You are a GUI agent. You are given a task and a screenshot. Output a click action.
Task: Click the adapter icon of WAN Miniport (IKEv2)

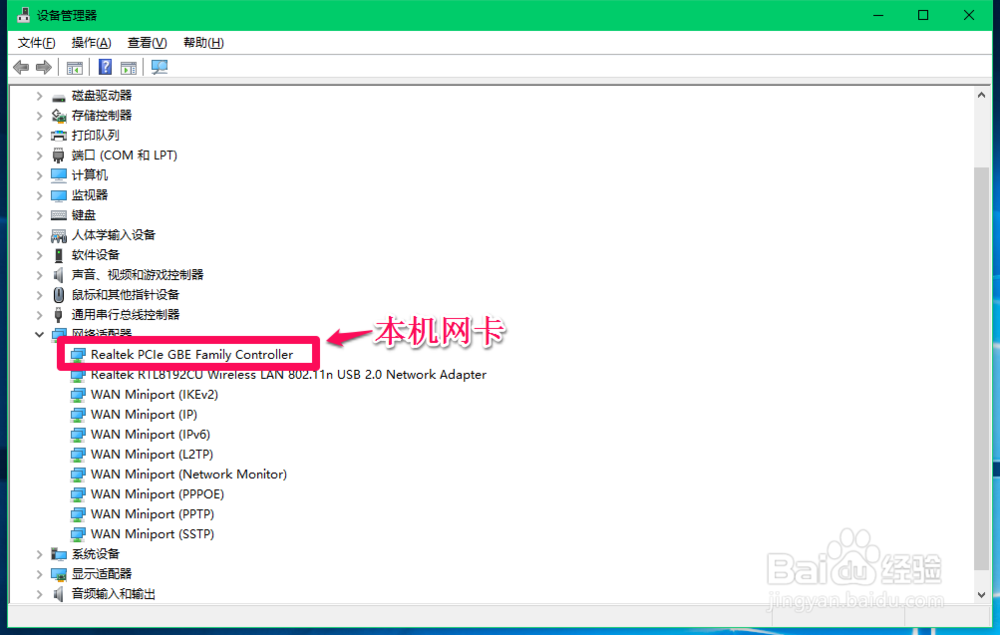(78, 395)
